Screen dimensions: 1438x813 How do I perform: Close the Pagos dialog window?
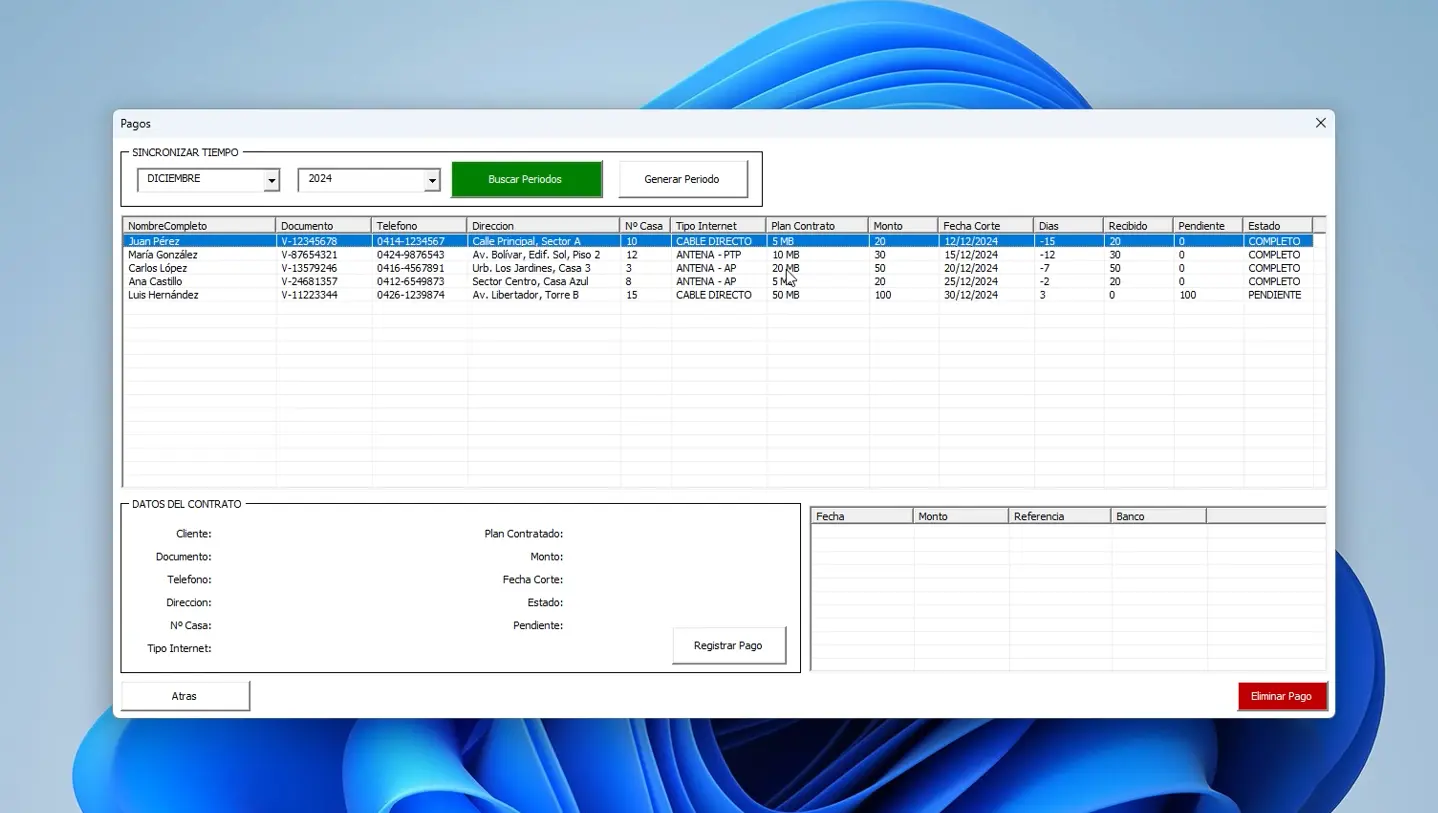(x=1320, y=123)
